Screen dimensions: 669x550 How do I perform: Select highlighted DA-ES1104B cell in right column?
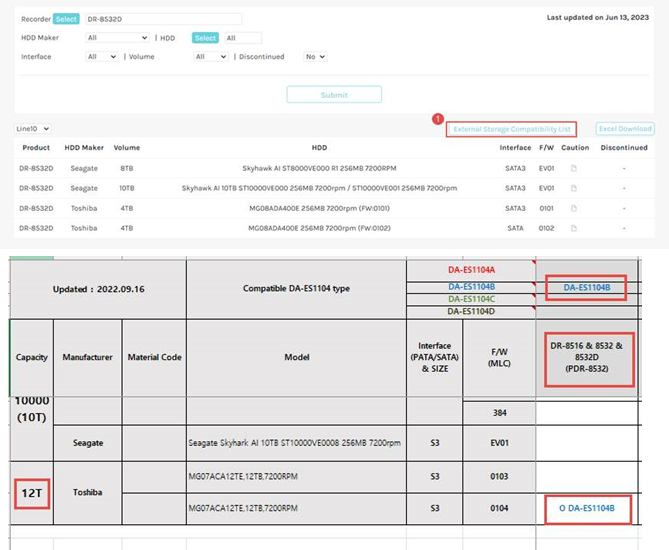click(x=586, y=288)
